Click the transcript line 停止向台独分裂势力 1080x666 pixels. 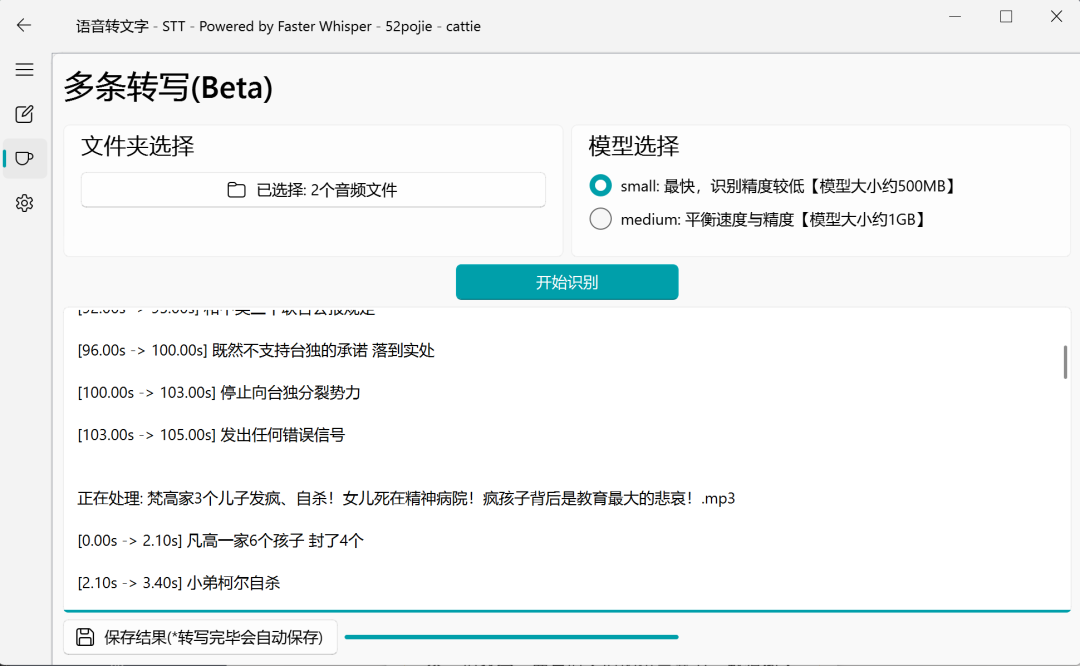point(219,393)
